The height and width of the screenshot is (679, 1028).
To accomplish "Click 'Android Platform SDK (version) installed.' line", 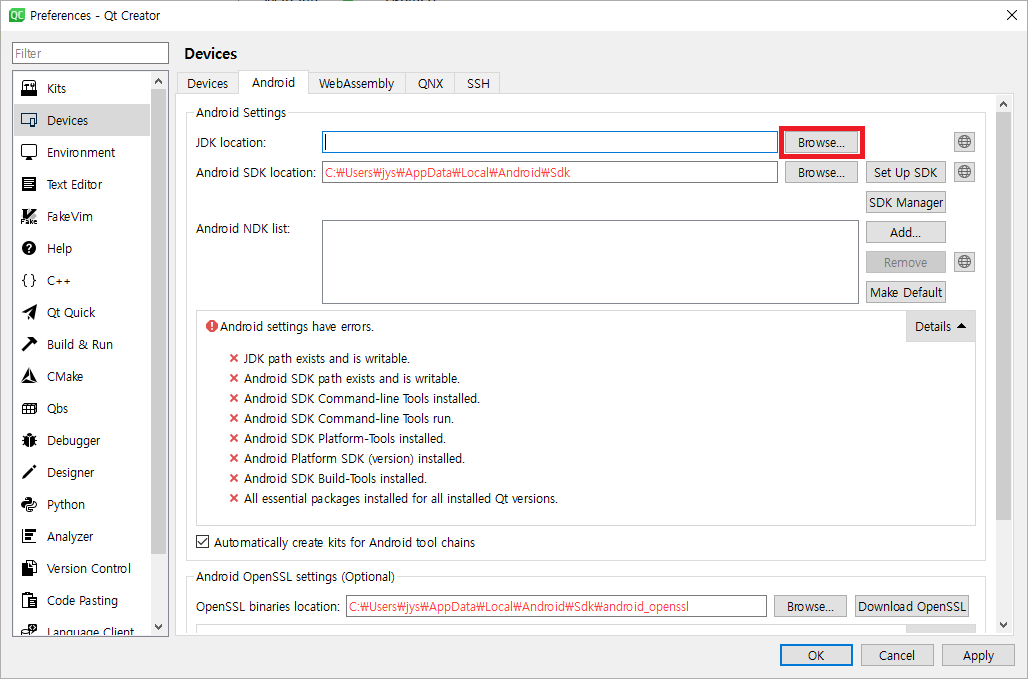I will point(354,458).
